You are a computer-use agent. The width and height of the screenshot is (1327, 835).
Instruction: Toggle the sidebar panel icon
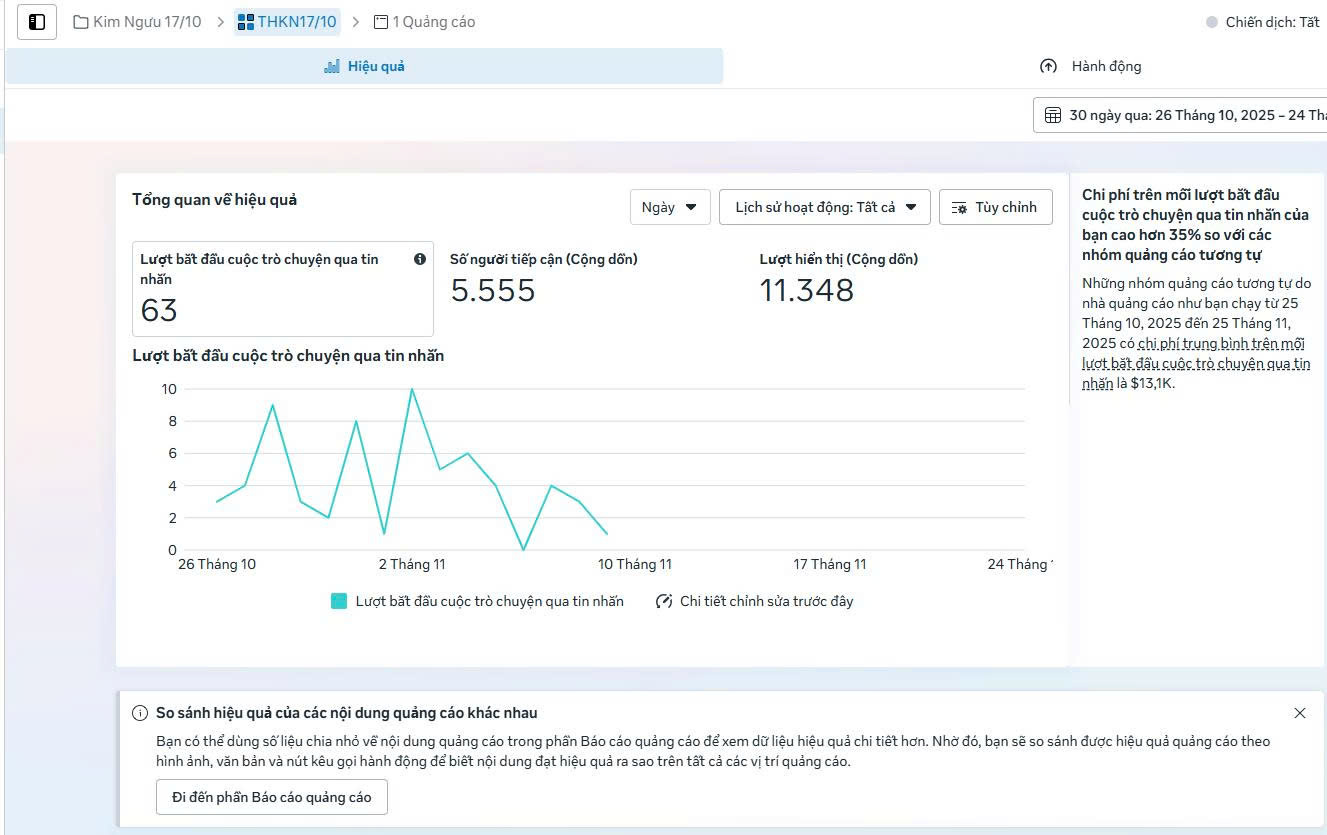click(37, 22)
